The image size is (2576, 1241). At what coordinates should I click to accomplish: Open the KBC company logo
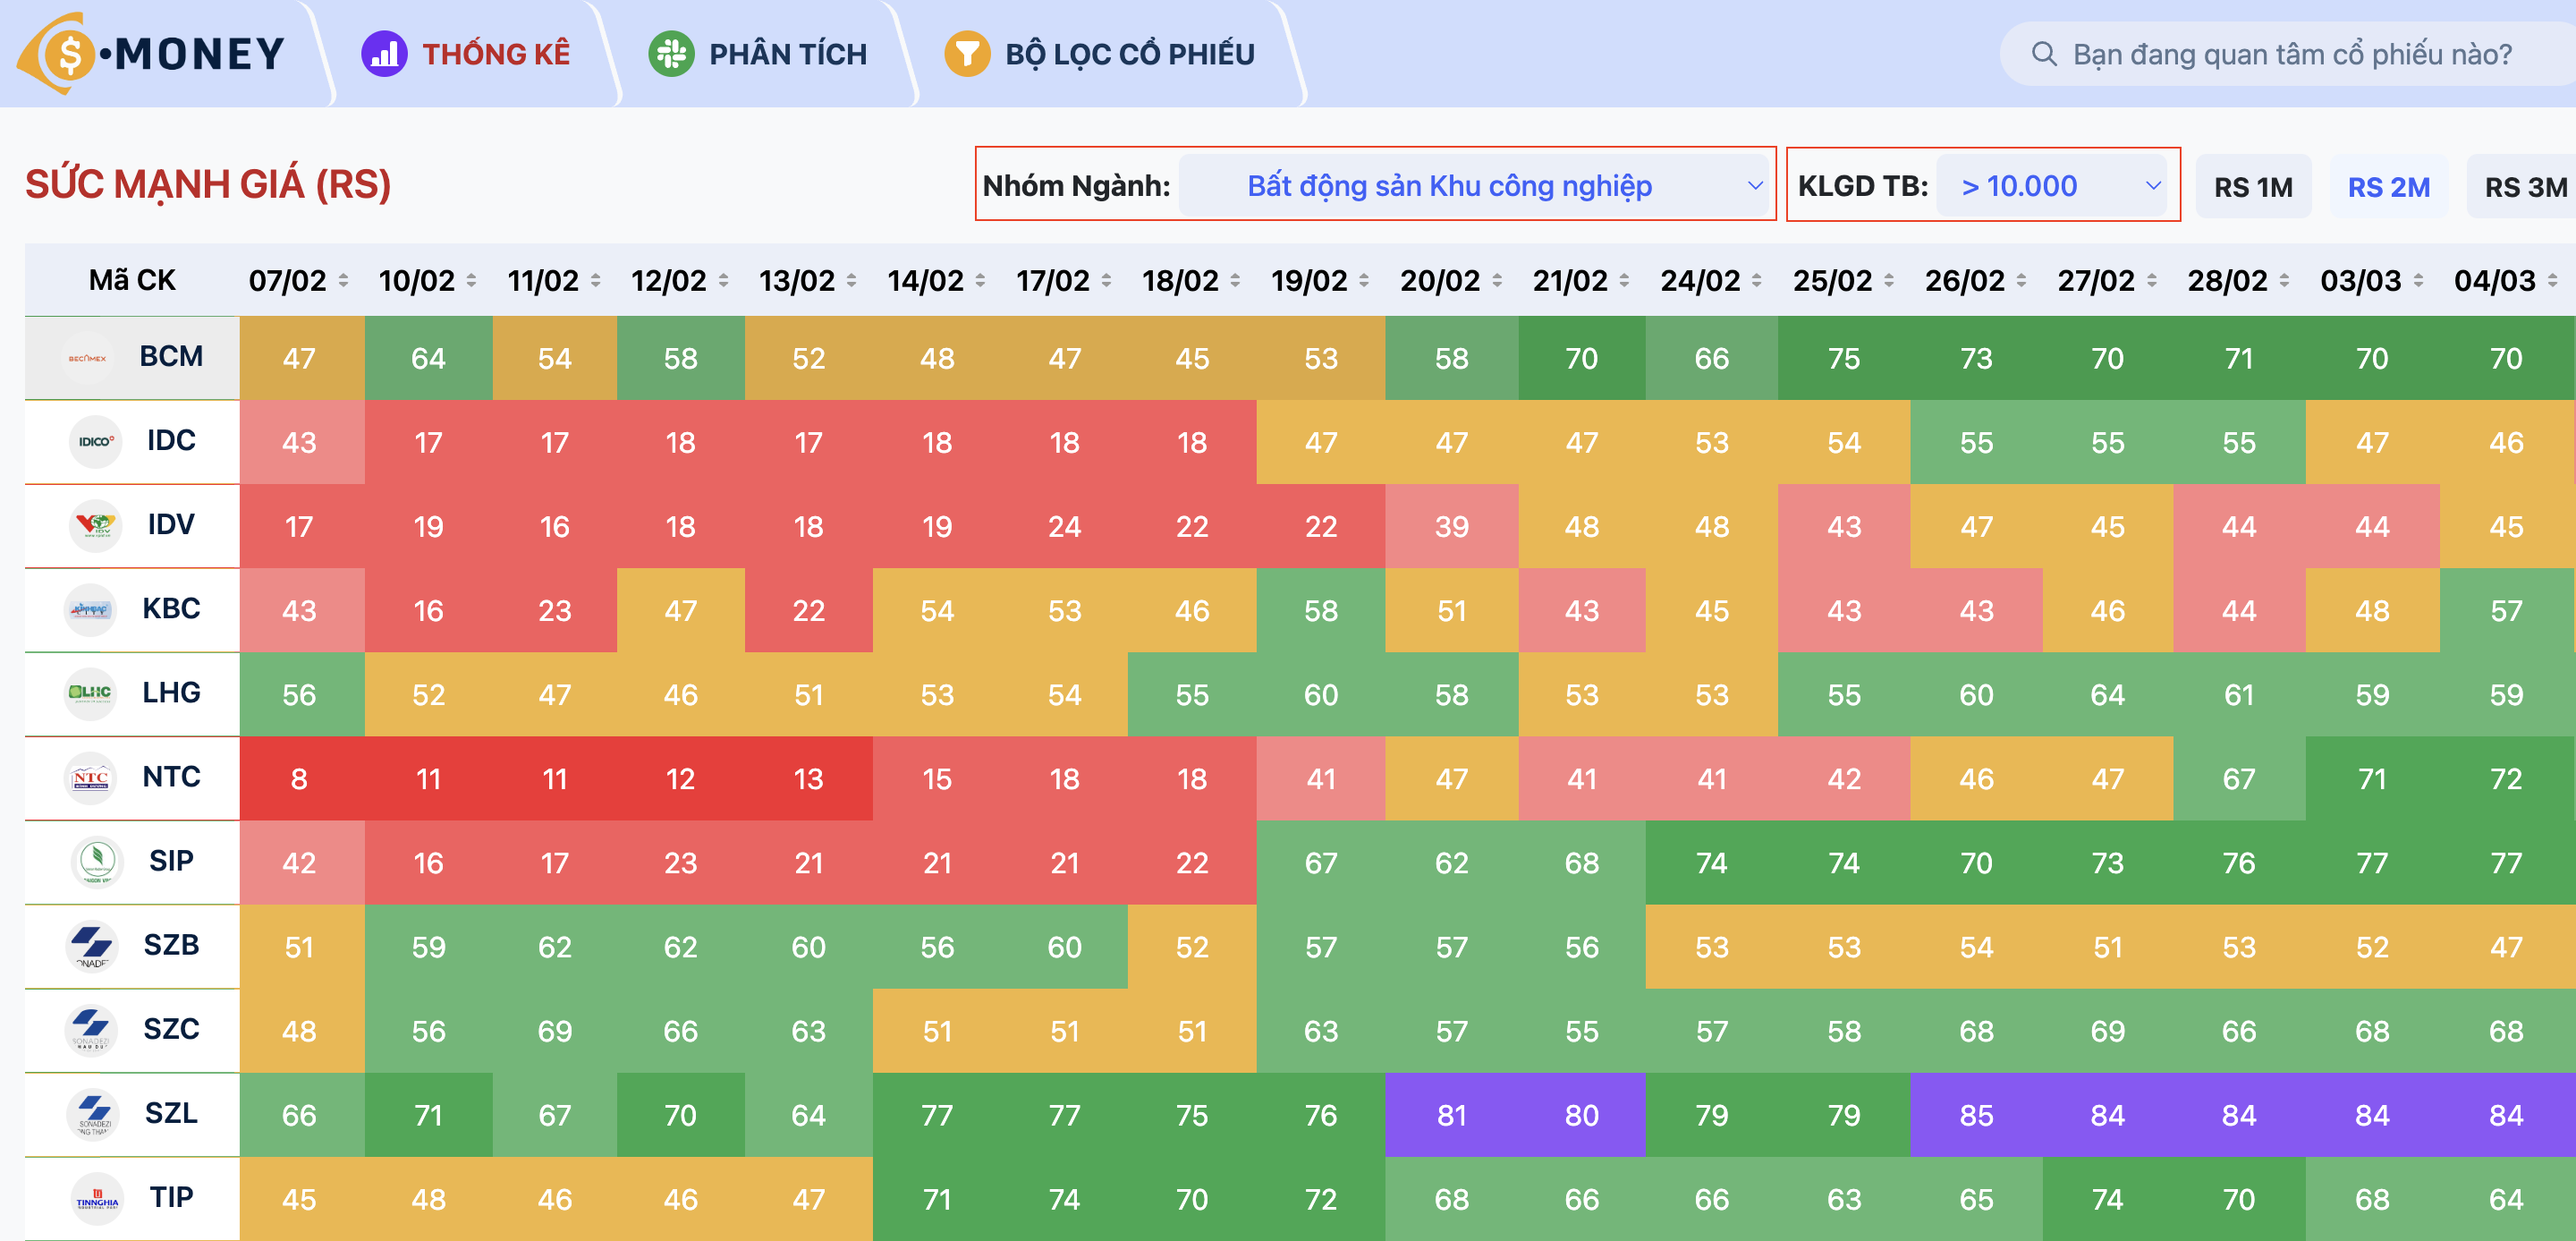click(90, 610)
